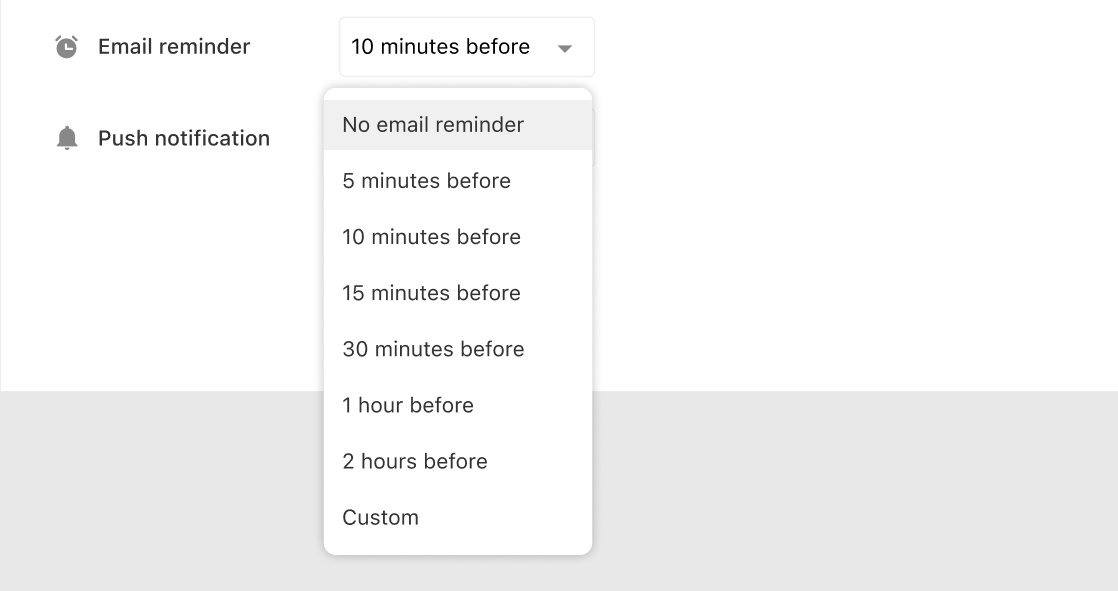Choose the last entry to set custom time
Viewport: 1118px width, 591px height.
pos(381,517)
